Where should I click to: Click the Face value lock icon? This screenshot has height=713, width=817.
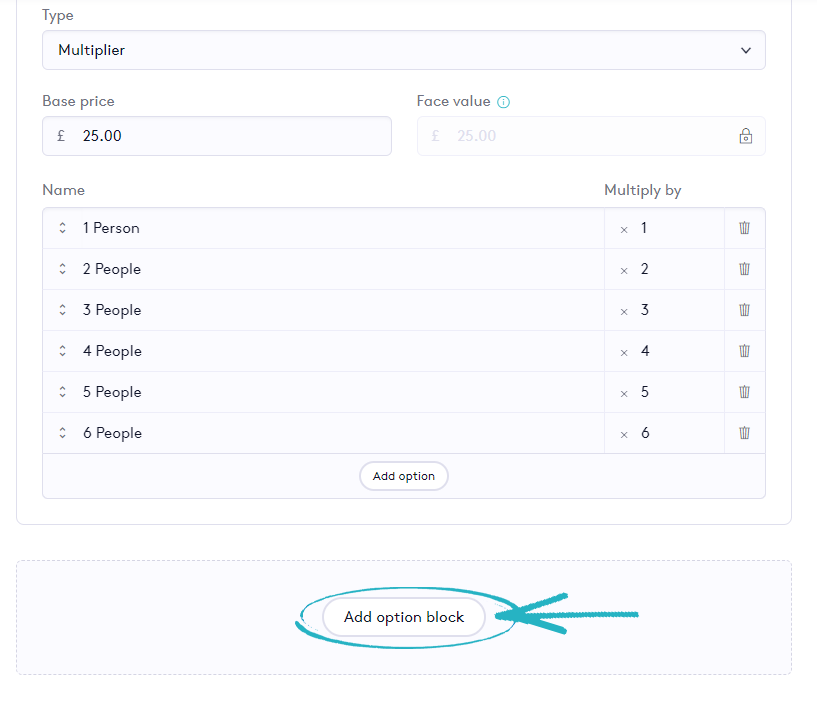click(x=745, y=136)
